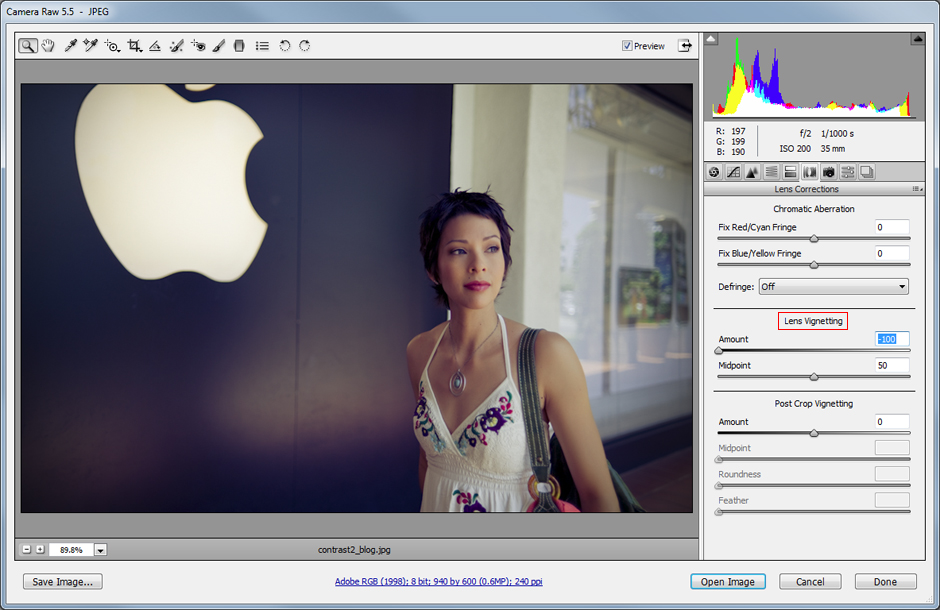Select the Color Sampler tool
940x610 pixels.
click(x=91, y=46)
